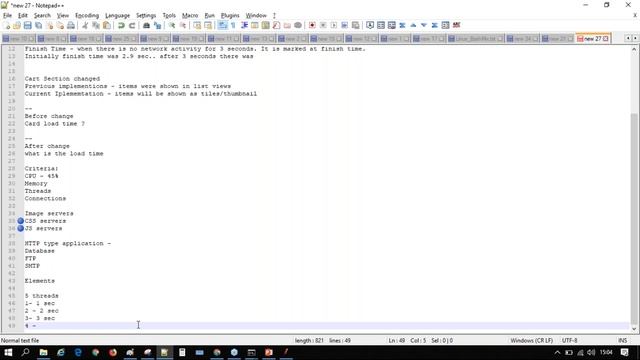Toggle Show All Characters pilcrow icon
Screen dimensions: 640x360
coord(233,25)
